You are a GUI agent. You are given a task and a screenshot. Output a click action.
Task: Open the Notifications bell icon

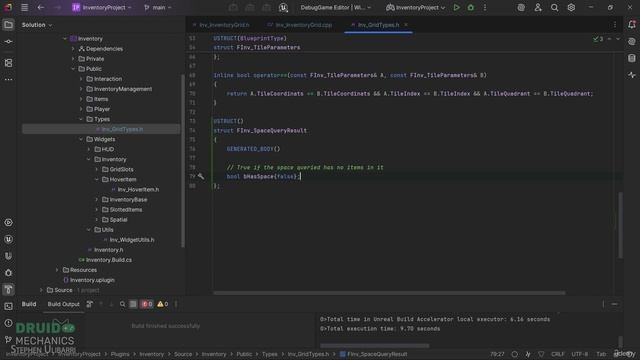coord(632,25)
